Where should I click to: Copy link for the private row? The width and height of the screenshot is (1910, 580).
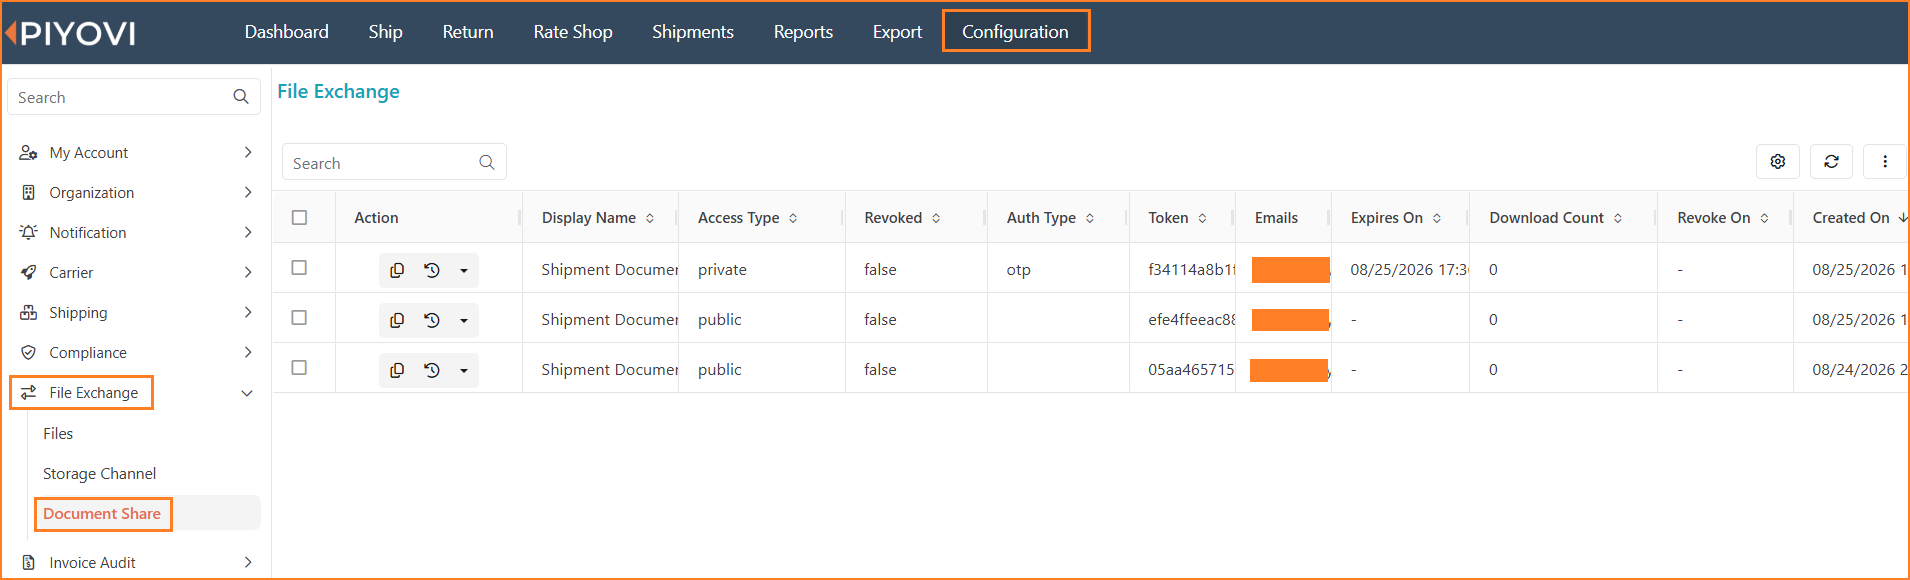tap(397, 270)
